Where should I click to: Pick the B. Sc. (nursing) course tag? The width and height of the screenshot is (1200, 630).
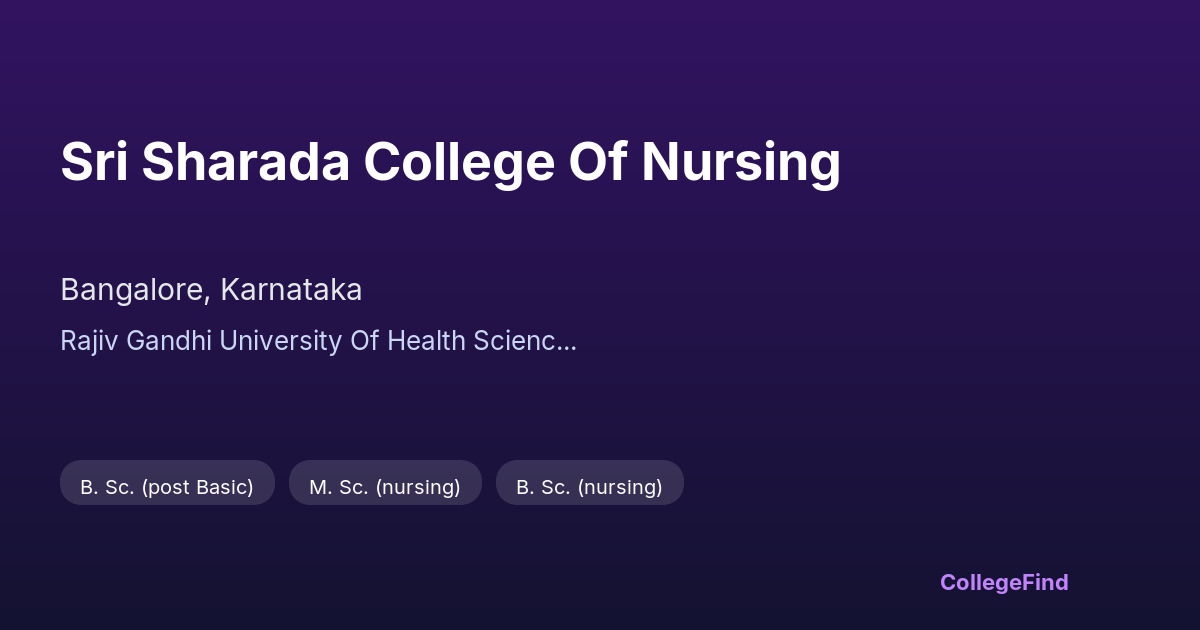click(589, 487)
